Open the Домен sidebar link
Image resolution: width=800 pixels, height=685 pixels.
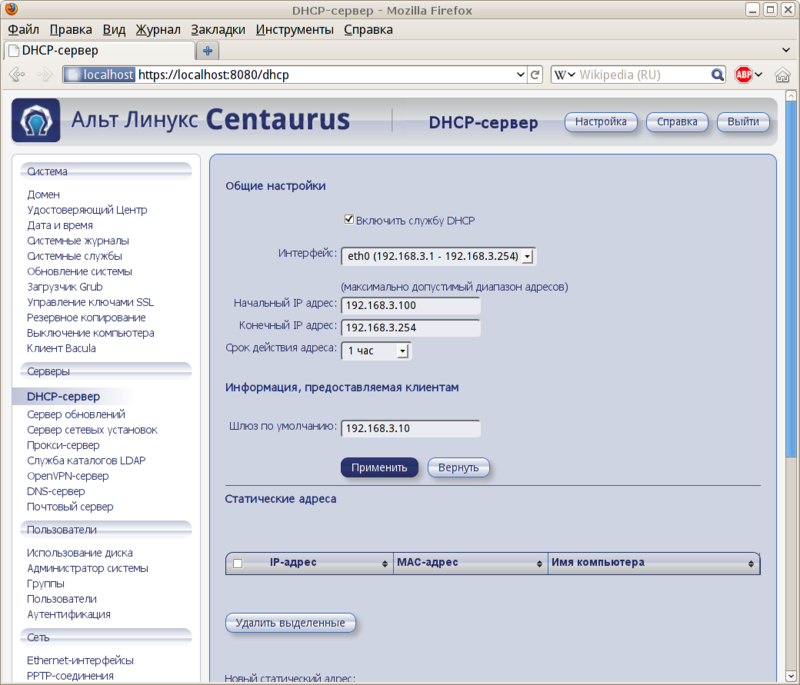[43, 194]
